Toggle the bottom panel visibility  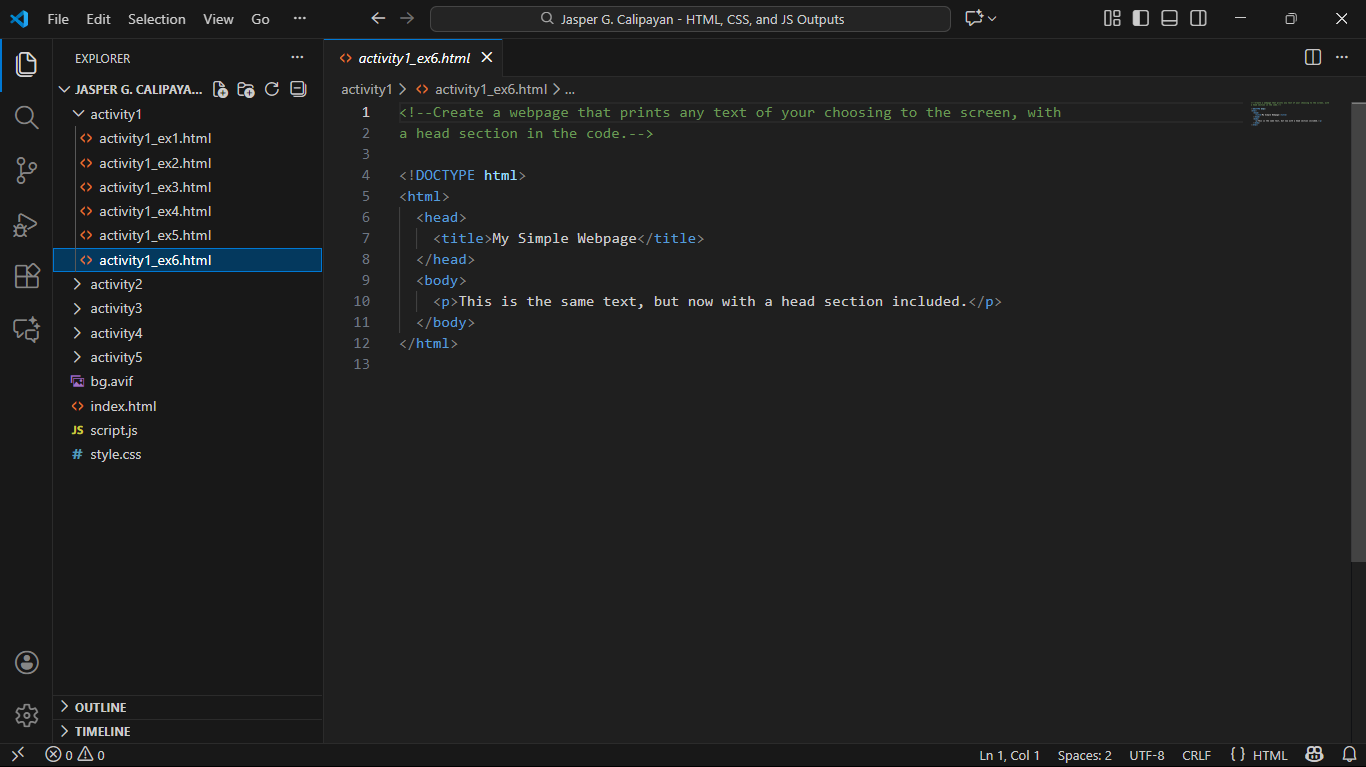coord(1169,19)
